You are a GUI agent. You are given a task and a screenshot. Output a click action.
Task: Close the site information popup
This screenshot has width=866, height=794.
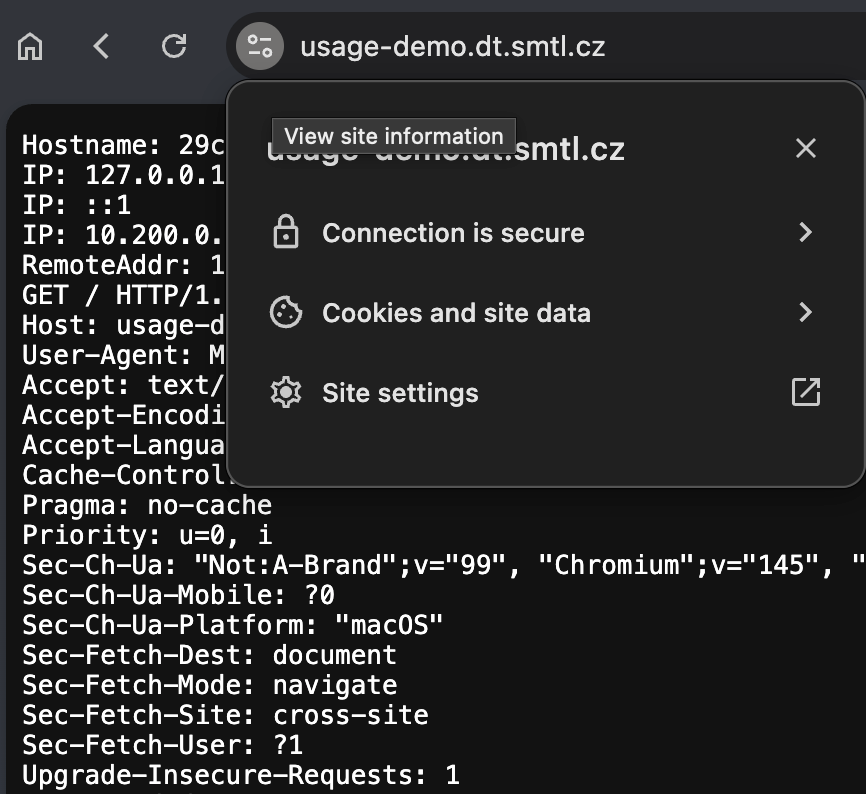point(806,148)
